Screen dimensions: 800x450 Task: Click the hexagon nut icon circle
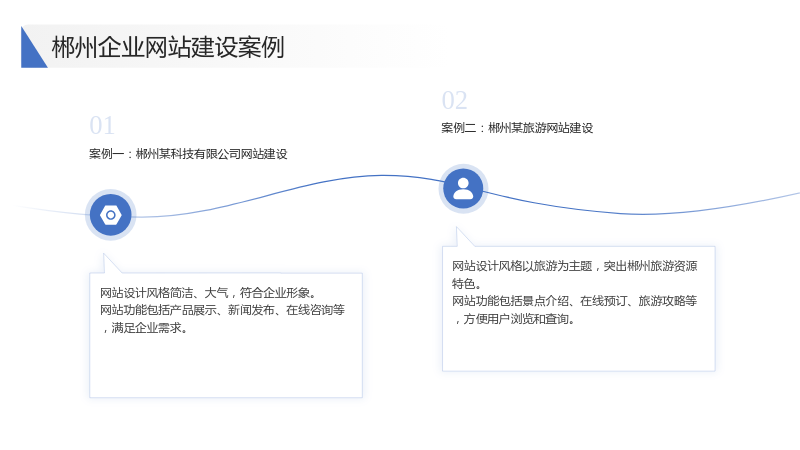pyautogui.click(x=111, y=215)
